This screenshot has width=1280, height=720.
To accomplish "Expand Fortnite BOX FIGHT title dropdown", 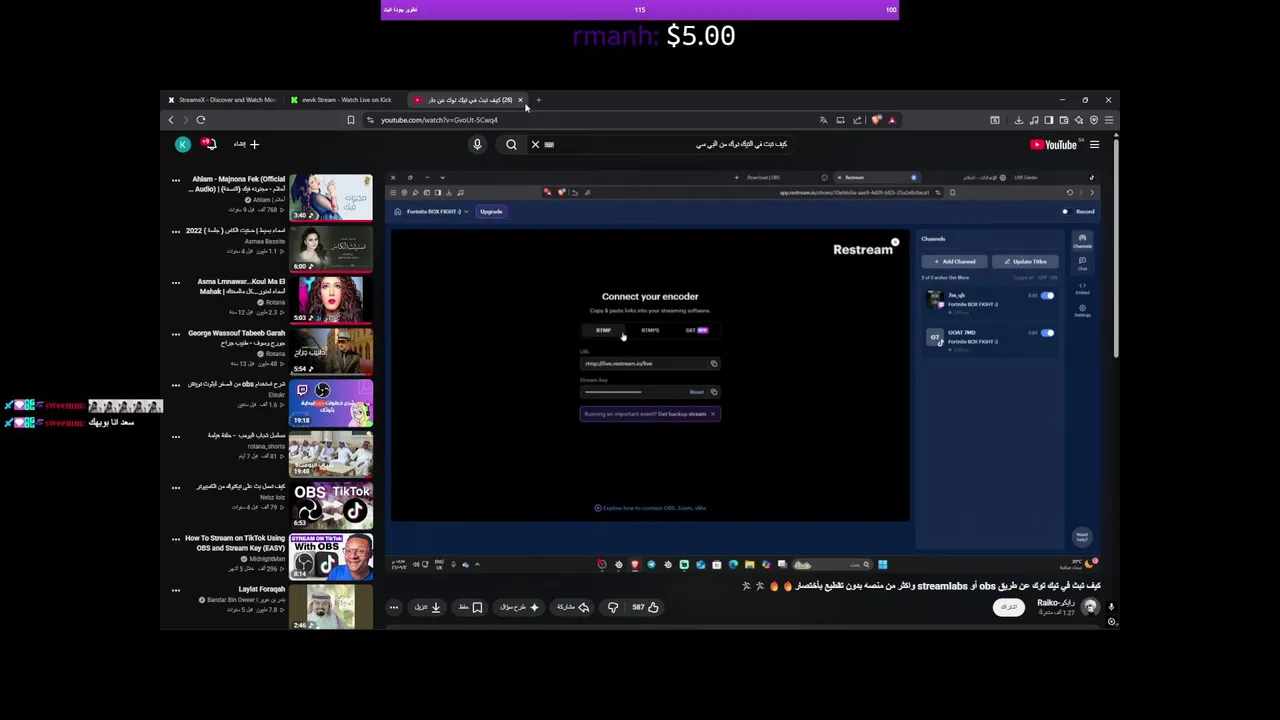I will pyautogui.click(x=466, y=212).
